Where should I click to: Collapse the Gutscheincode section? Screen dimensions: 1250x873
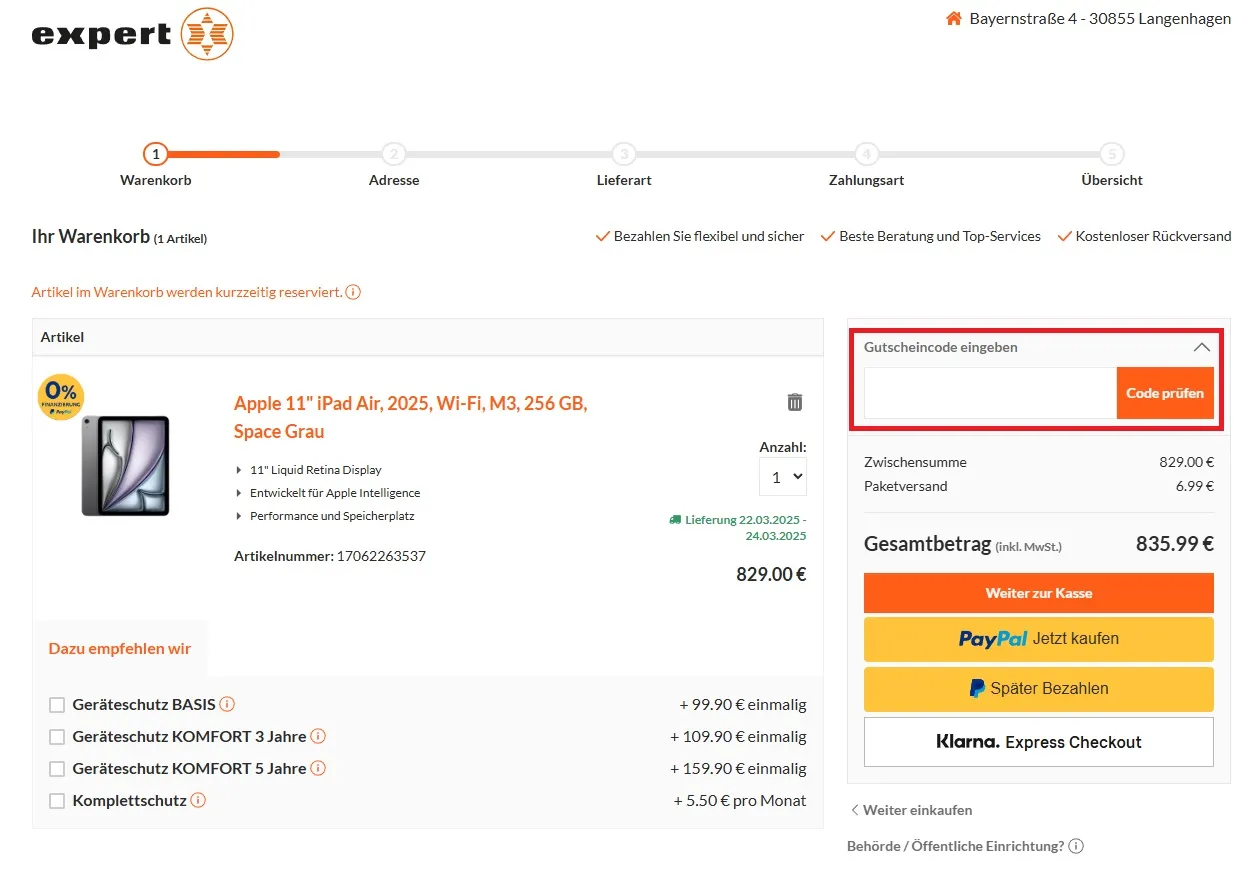pos(1201,347)
